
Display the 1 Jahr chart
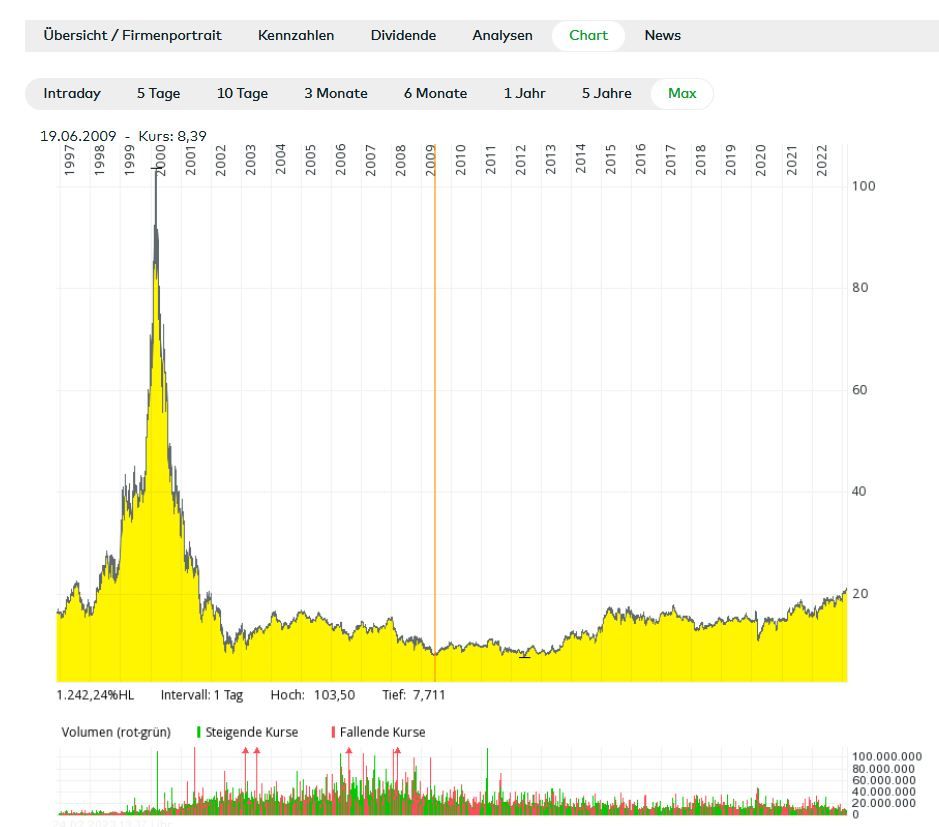click(524, 93)
